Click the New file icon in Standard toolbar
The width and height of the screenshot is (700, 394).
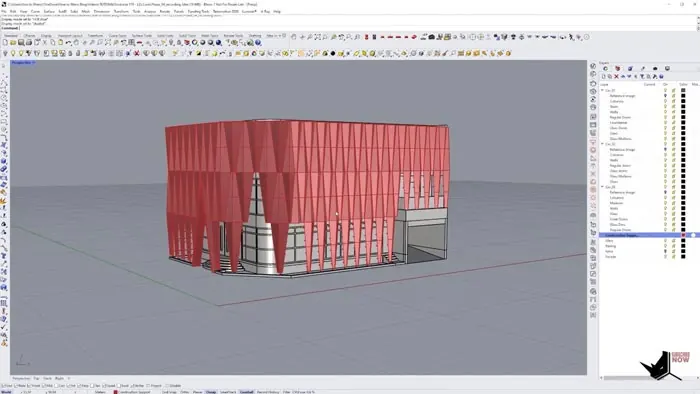pos(5,43)
